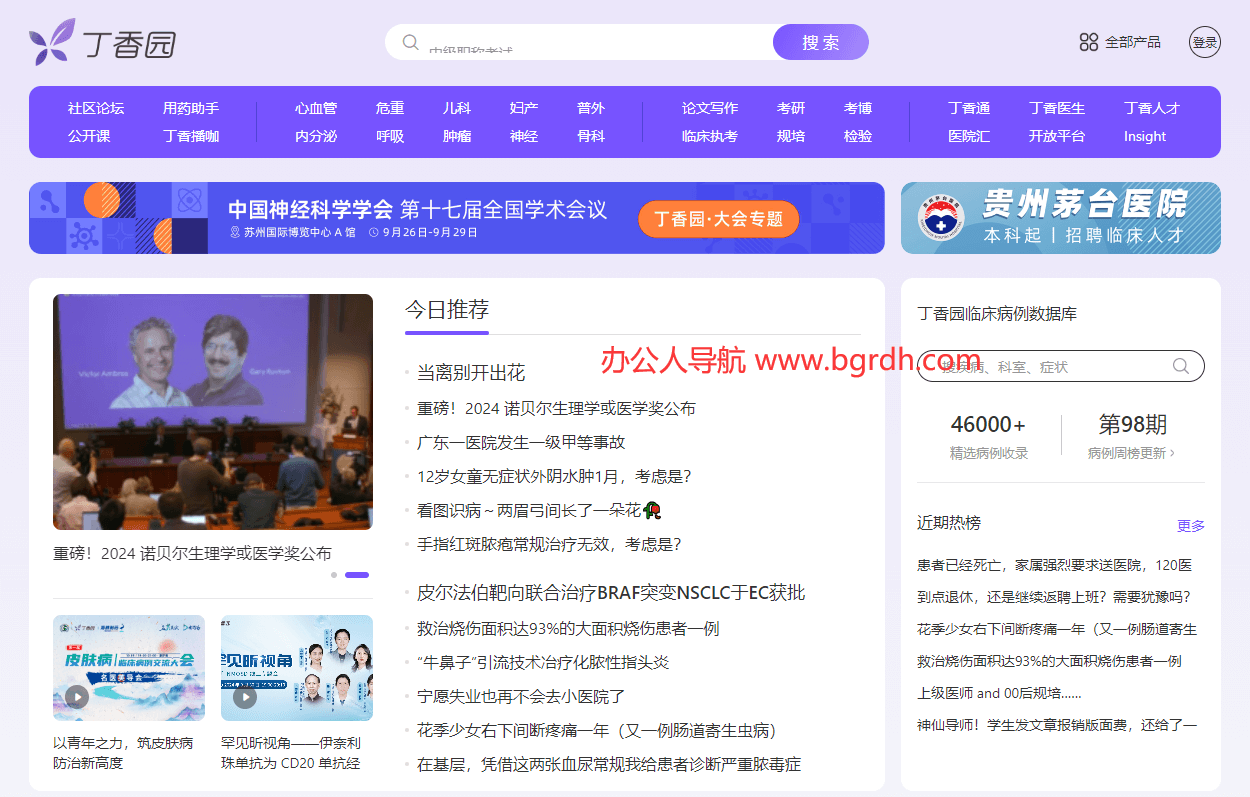
Task: Click the 登录 button
Action: [x=1204, y=42]
